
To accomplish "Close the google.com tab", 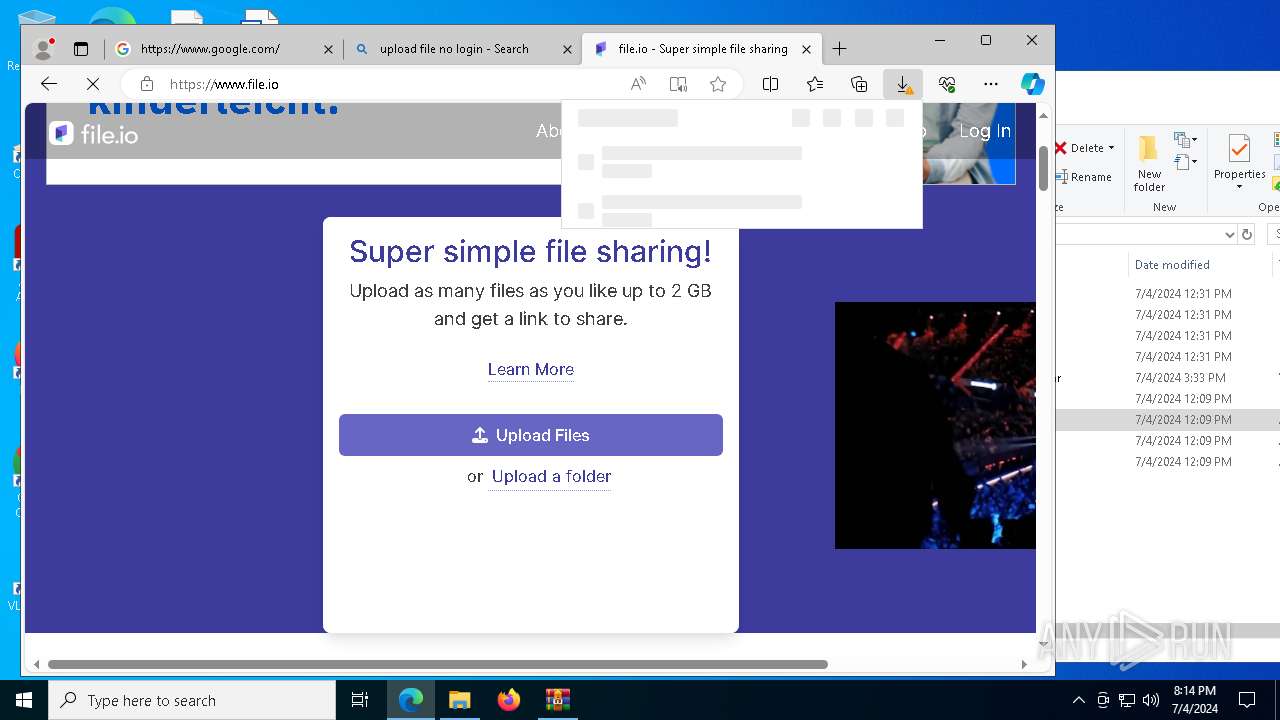I will click(329, 49).
